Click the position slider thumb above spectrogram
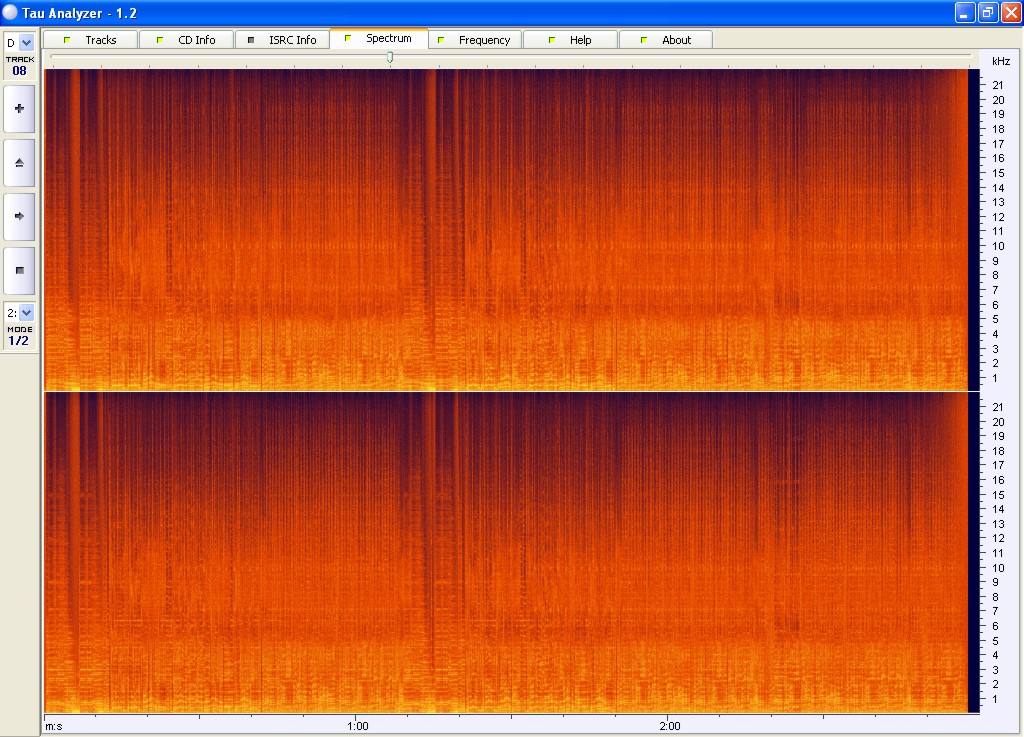 point(389,58)
